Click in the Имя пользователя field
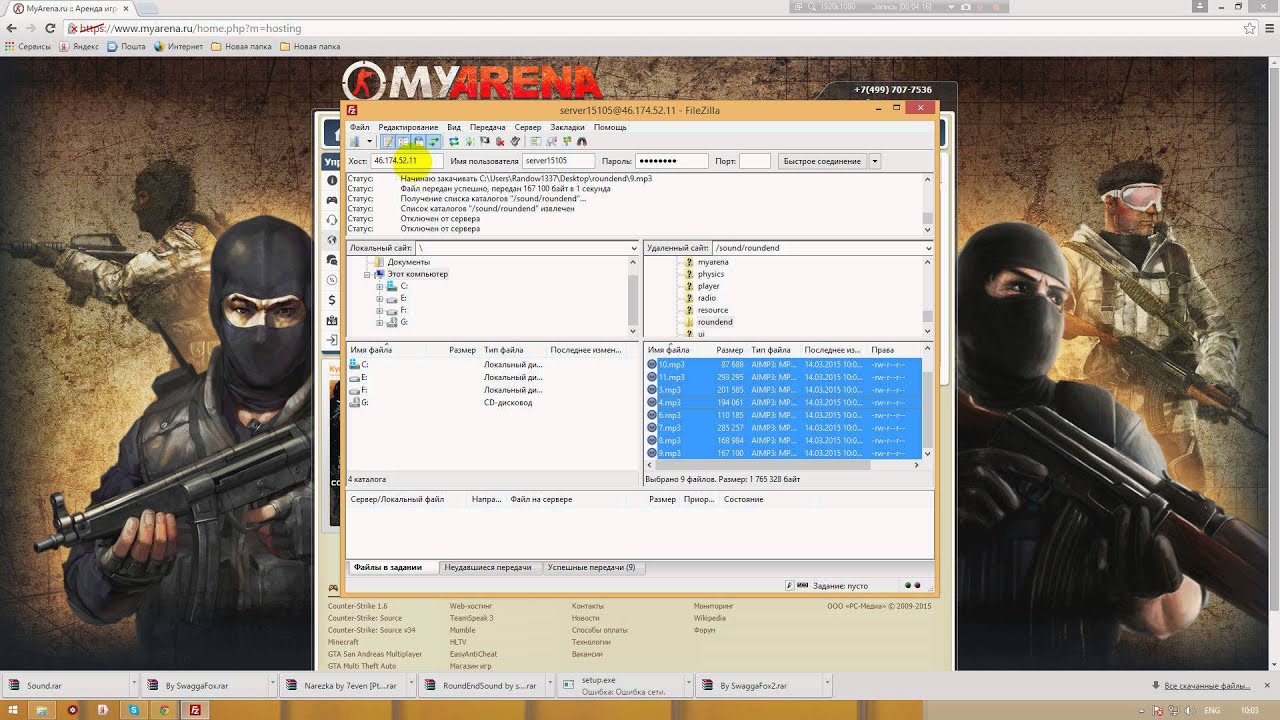Screen dimensions: 1280x720 click(x=558, y=161)
